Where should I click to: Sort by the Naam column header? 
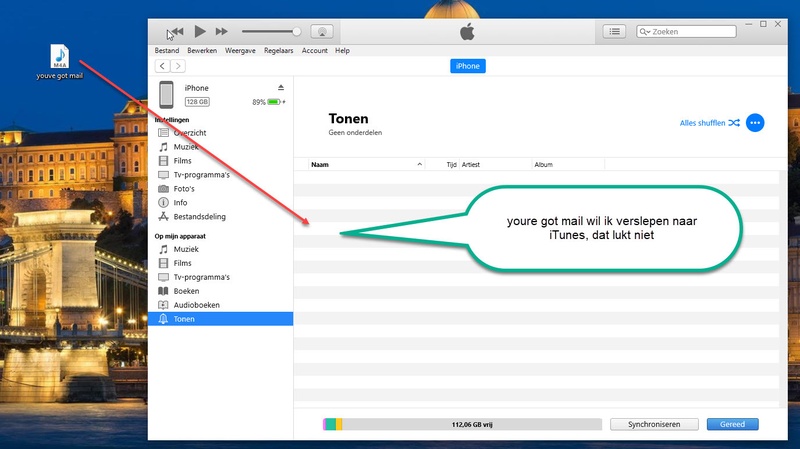pyautogui.click(x=366, y=164)
